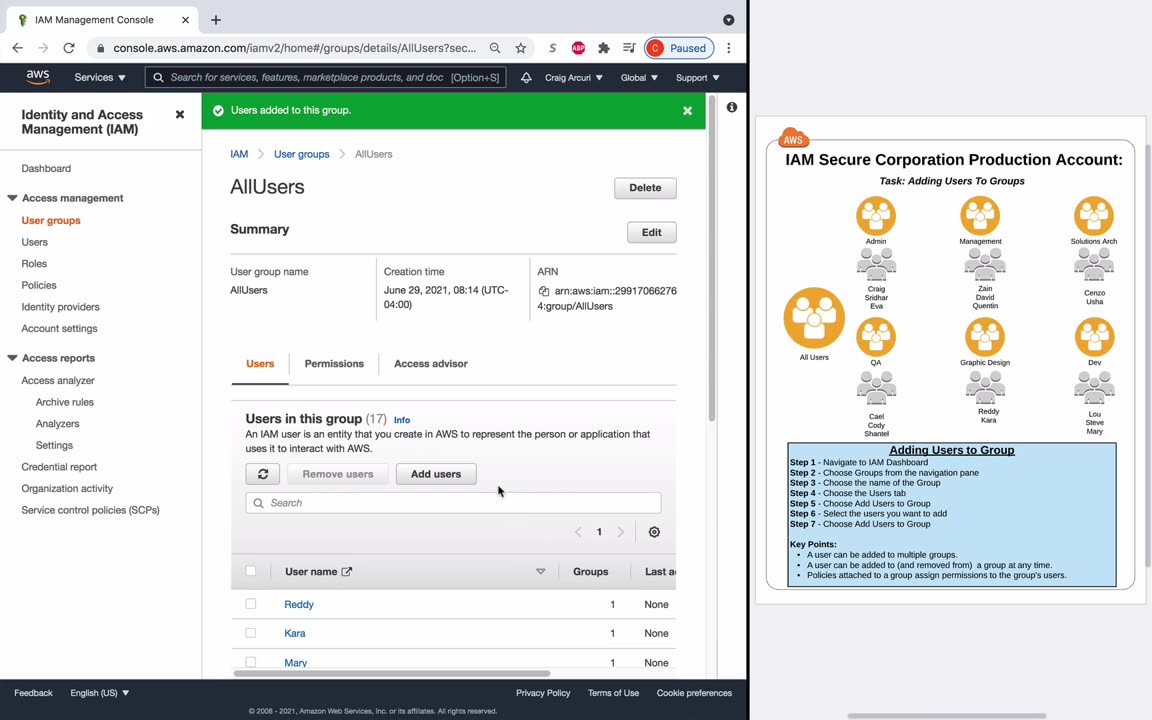Go to next page of users

[x=621, y=532]
